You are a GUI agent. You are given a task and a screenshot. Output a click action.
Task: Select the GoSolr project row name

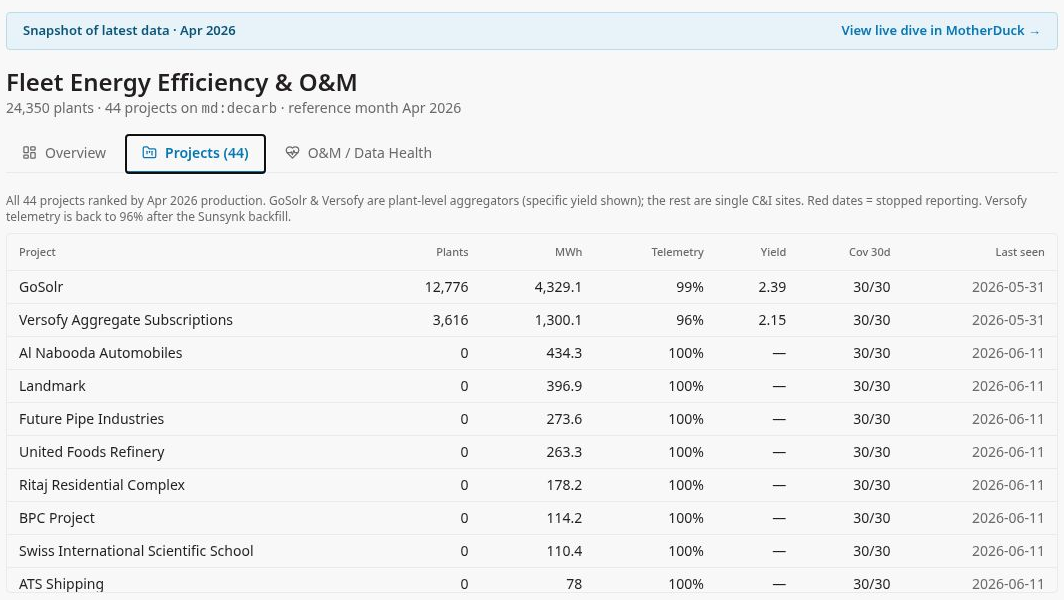(x=41, y=287)
